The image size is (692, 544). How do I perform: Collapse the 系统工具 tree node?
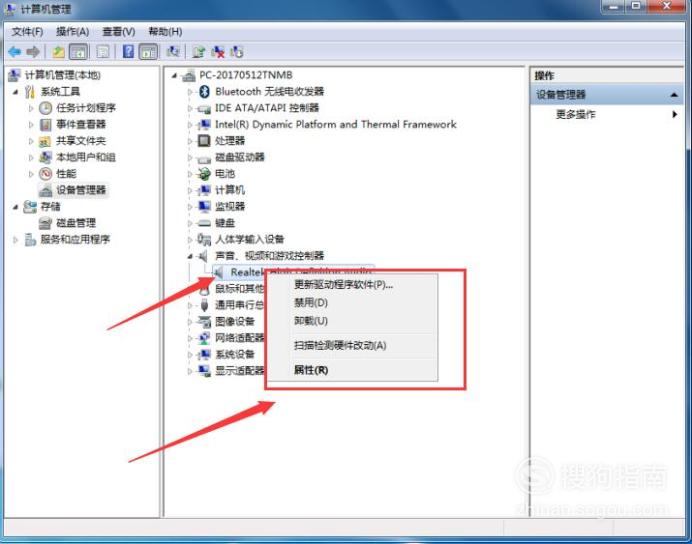click(15, 92)
